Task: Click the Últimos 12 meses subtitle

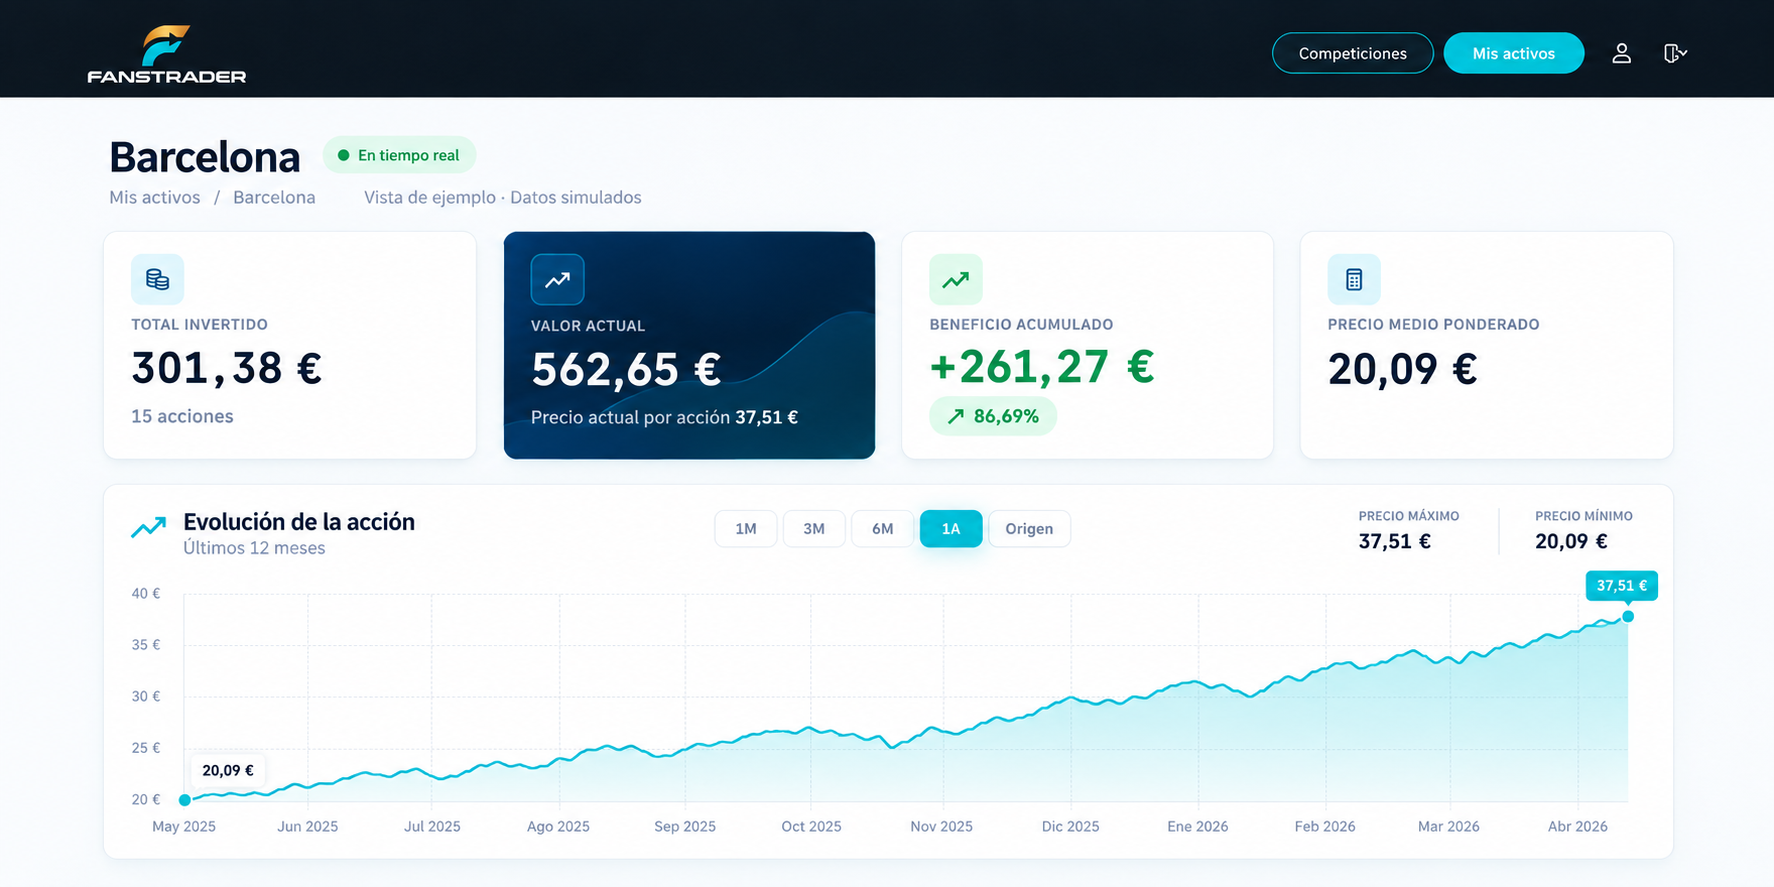Action: [x=254, y=548]
